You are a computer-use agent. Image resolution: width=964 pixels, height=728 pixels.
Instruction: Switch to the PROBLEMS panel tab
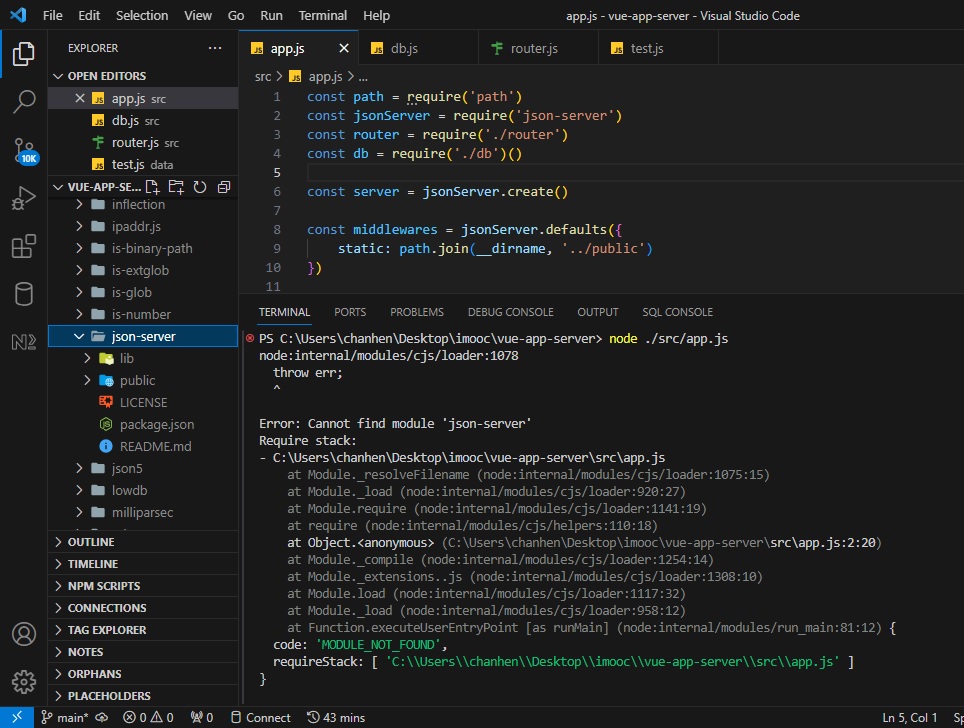point(417,312)
